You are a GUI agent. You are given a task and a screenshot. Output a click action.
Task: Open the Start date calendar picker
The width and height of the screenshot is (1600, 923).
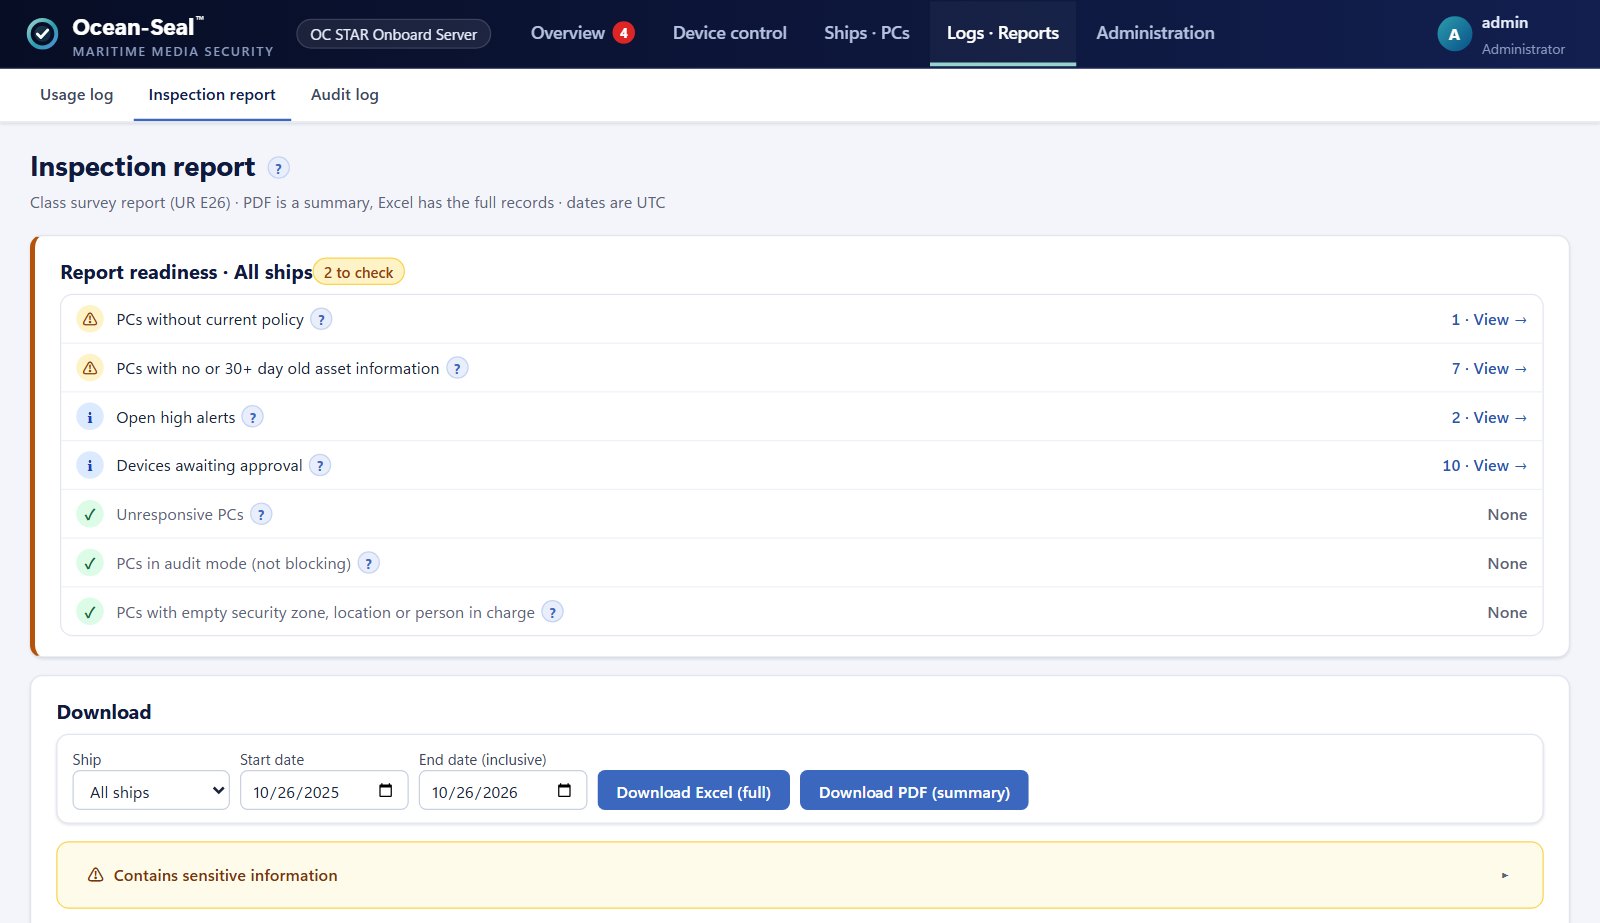pyautogui.click(x=386, y=791)
